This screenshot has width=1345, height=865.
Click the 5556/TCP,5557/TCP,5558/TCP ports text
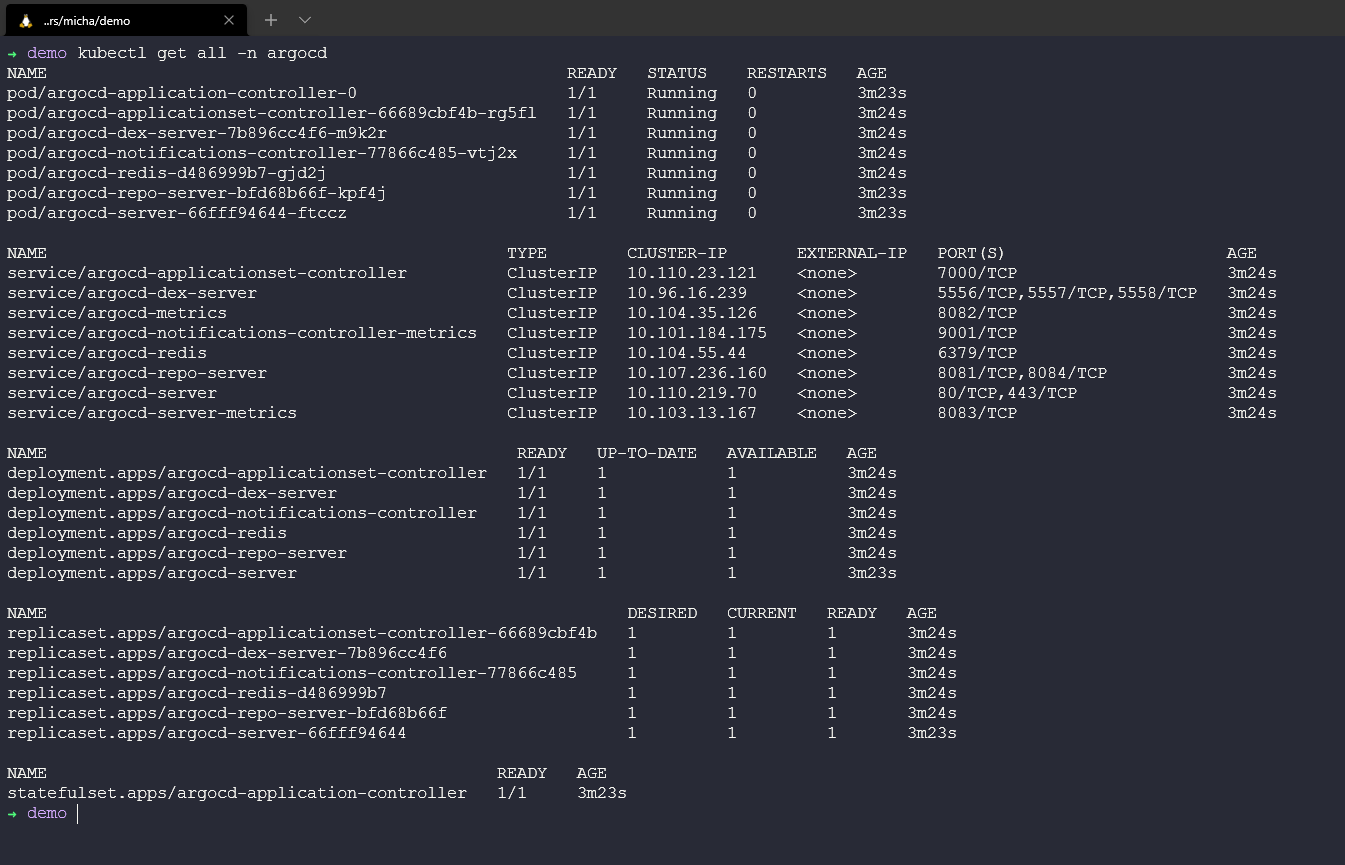[1066, 293]
